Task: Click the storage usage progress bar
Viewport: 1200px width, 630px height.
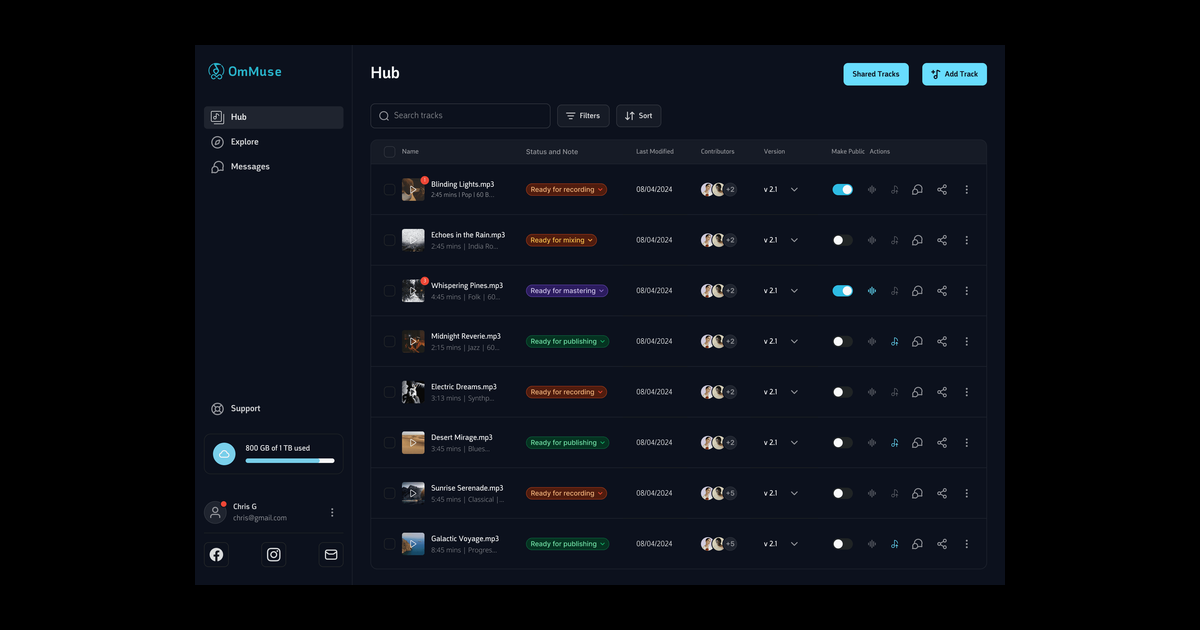Action: [x=290, y=461]
